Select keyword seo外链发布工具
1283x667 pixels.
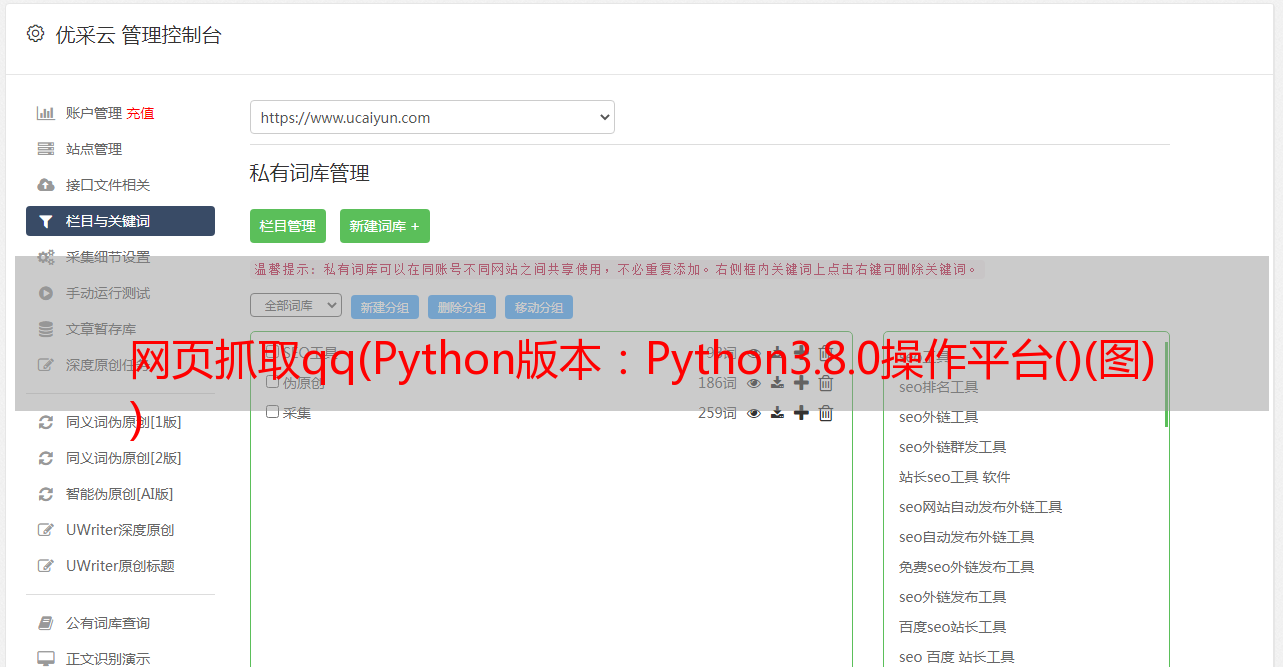[953, 597]
